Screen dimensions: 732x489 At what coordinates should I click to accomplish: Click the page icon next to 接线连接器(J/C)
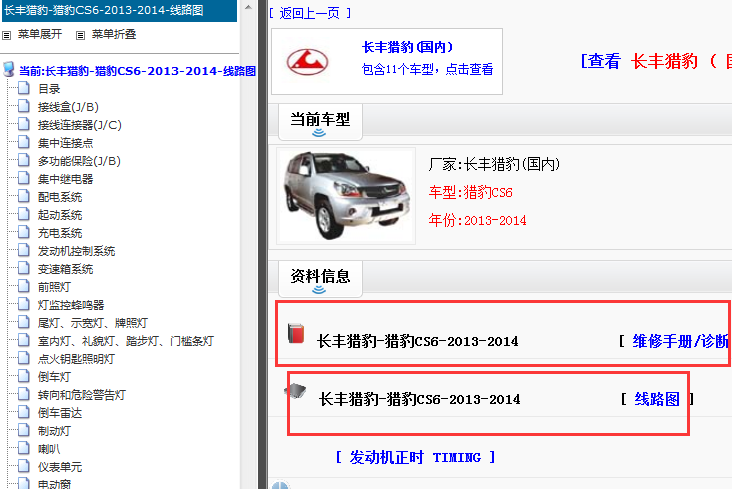pos(24,124)
